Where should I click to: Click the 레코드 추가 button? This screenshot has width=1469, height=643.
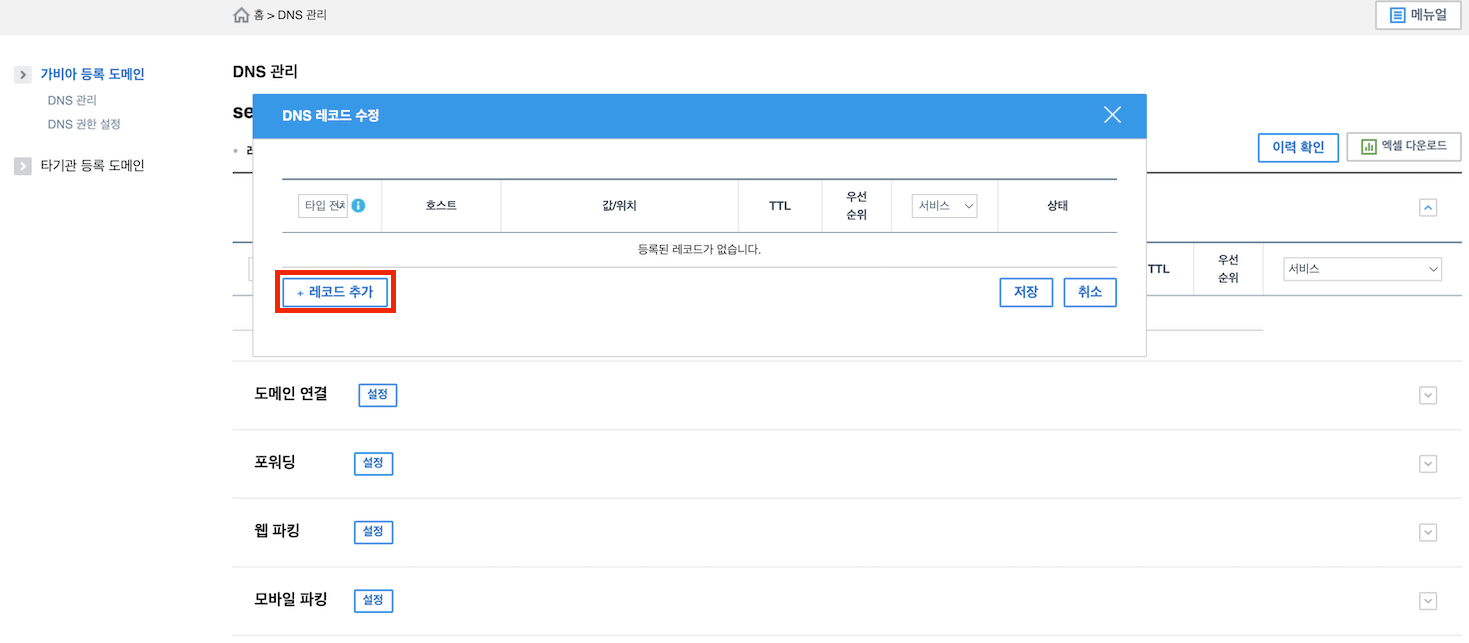pyautogui.click(x=335, y=292)
